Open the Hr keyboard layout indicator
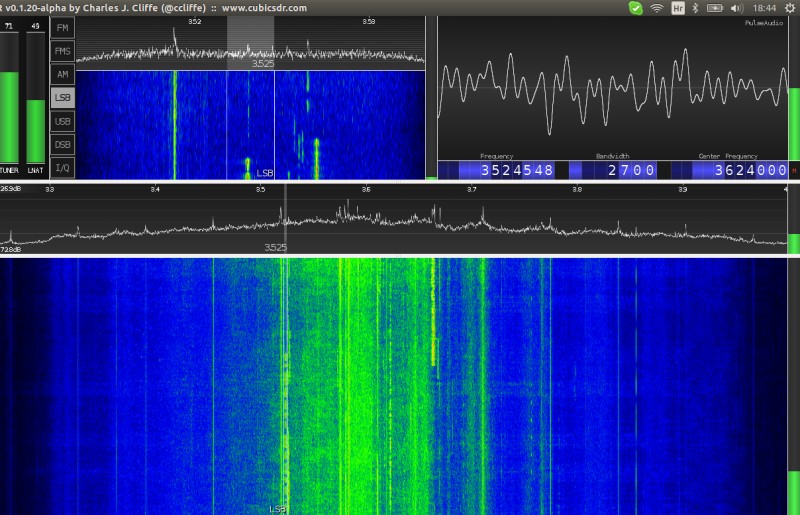800x515 pixels. pos(678,8)
